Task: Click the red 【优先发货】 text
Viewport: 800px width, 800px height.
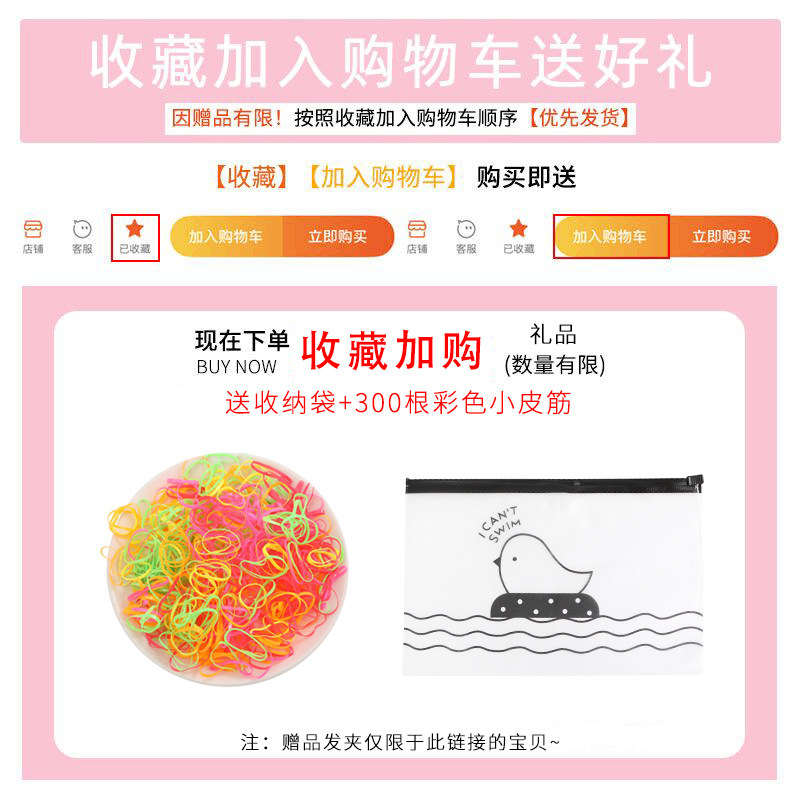Action: [x=580, y=118]
